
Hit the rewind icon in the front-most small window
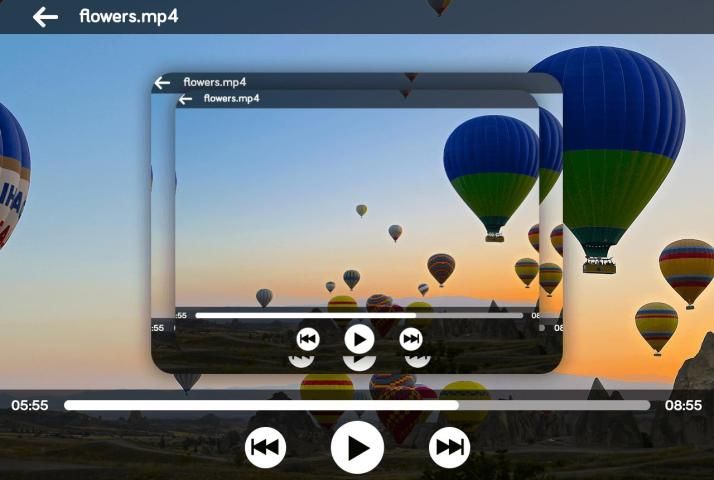pyautogui.click(x=308, y=340)
